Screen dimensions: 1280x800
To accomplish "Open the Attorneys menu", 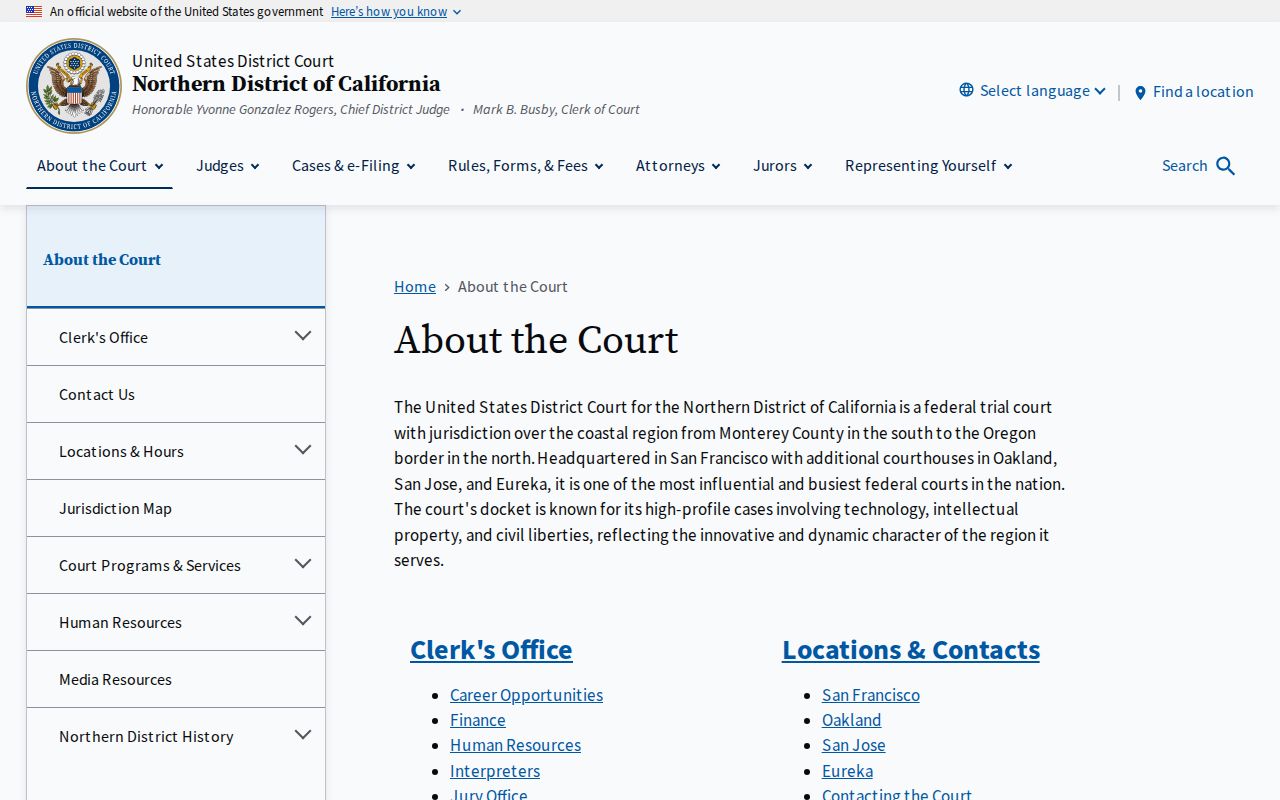I will pos(678,166).
